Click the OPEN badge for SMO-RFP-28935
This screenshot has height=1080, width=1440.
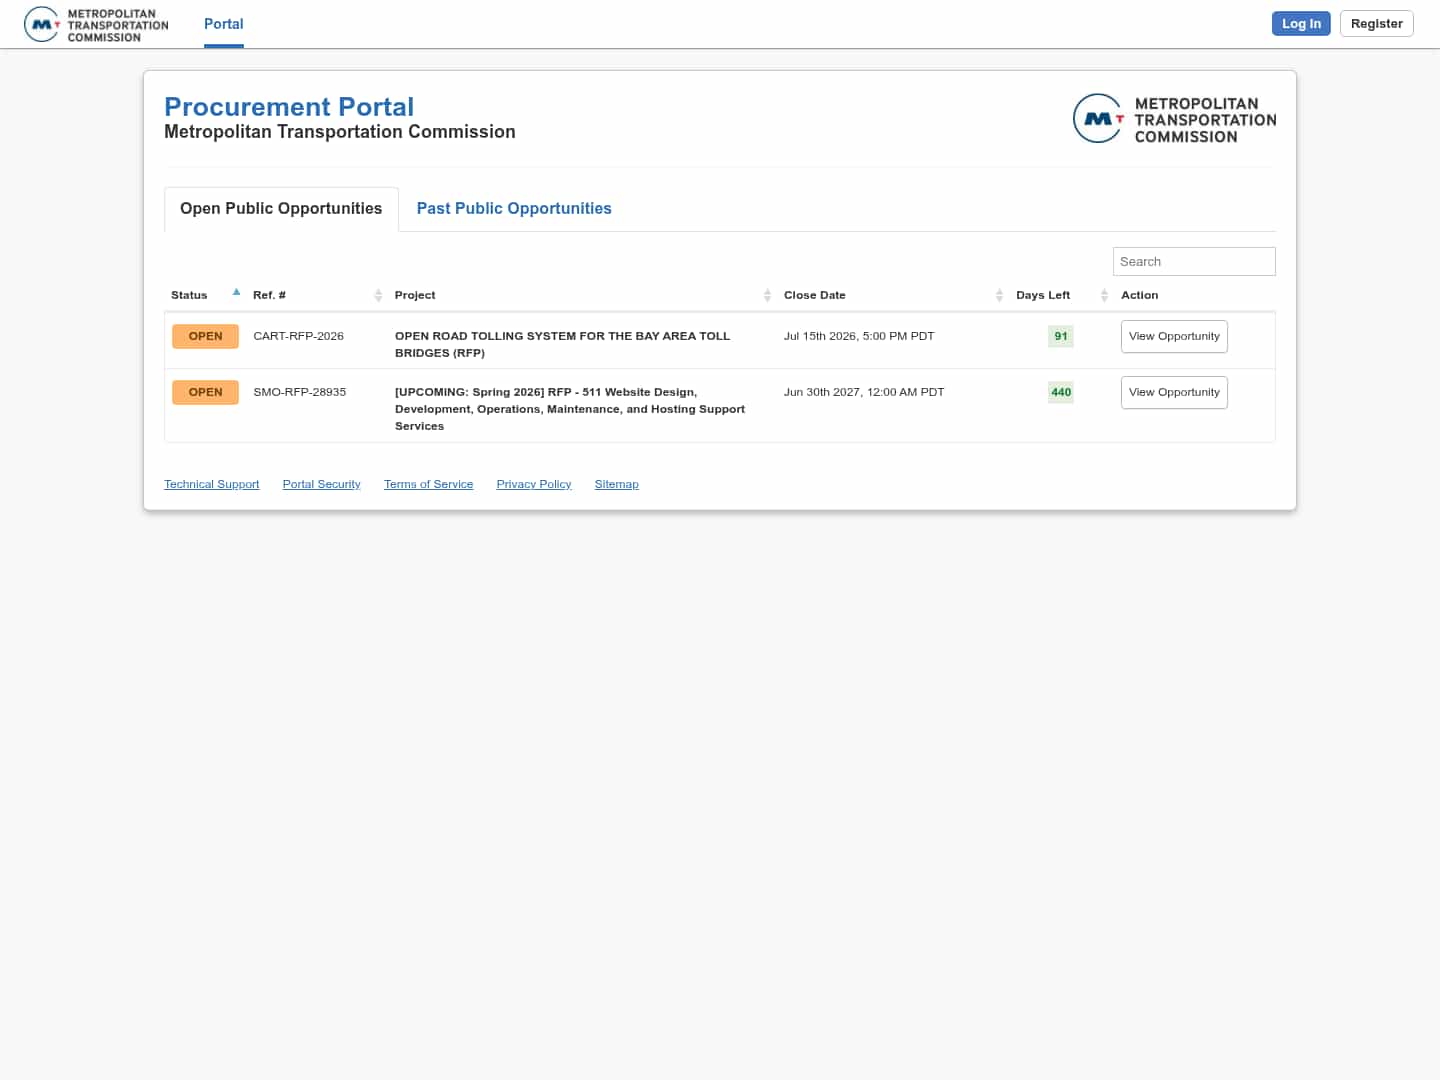coord(205,392)
